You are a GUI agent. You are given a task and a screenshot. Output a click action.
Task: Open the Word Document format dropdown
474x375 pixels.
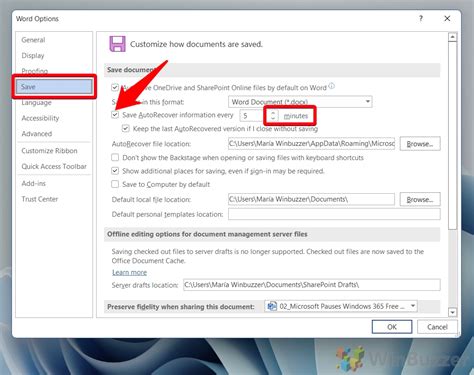pyautogui.click(x=300, y=102)
